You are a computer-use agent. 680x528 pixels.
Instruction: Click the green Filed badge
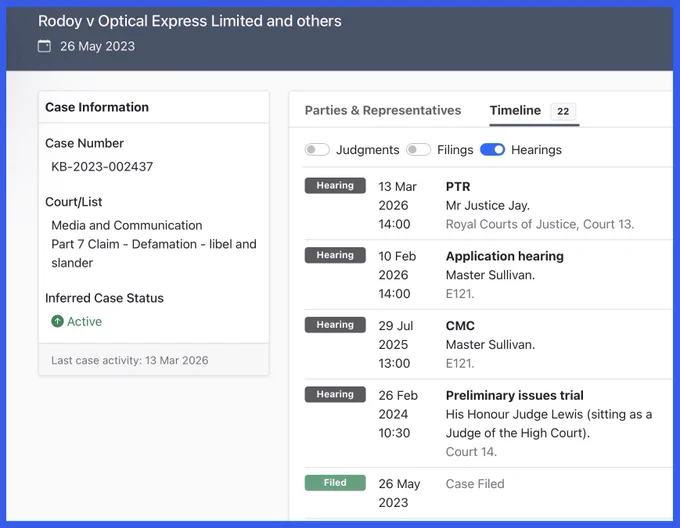pyautogui.click(x=335, y=482)
